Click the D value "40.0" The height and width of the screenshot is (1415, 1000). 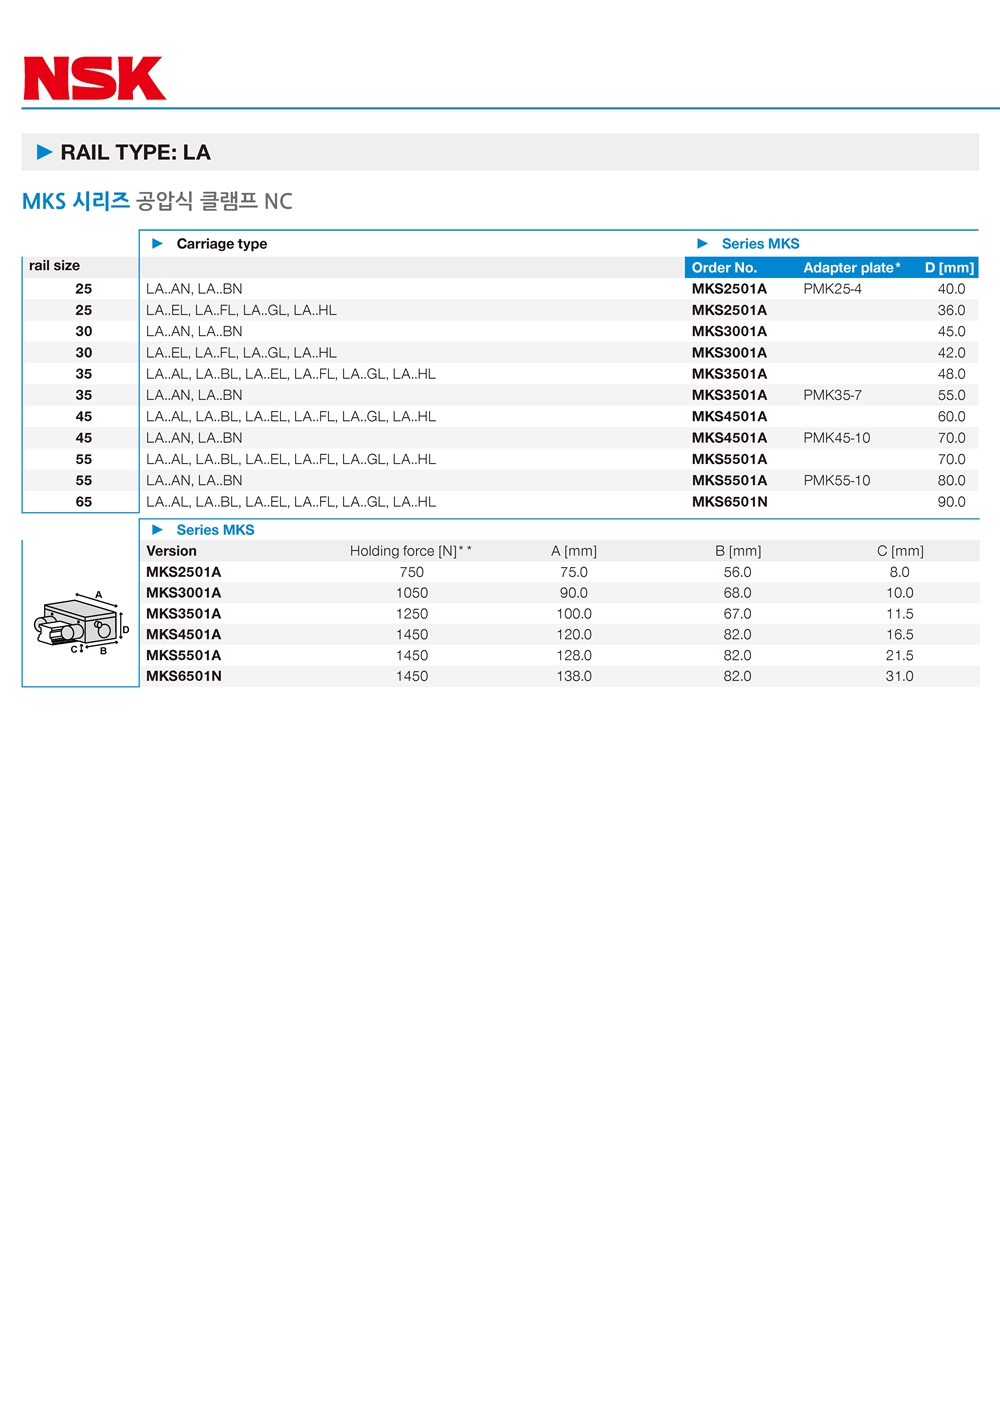951,289
